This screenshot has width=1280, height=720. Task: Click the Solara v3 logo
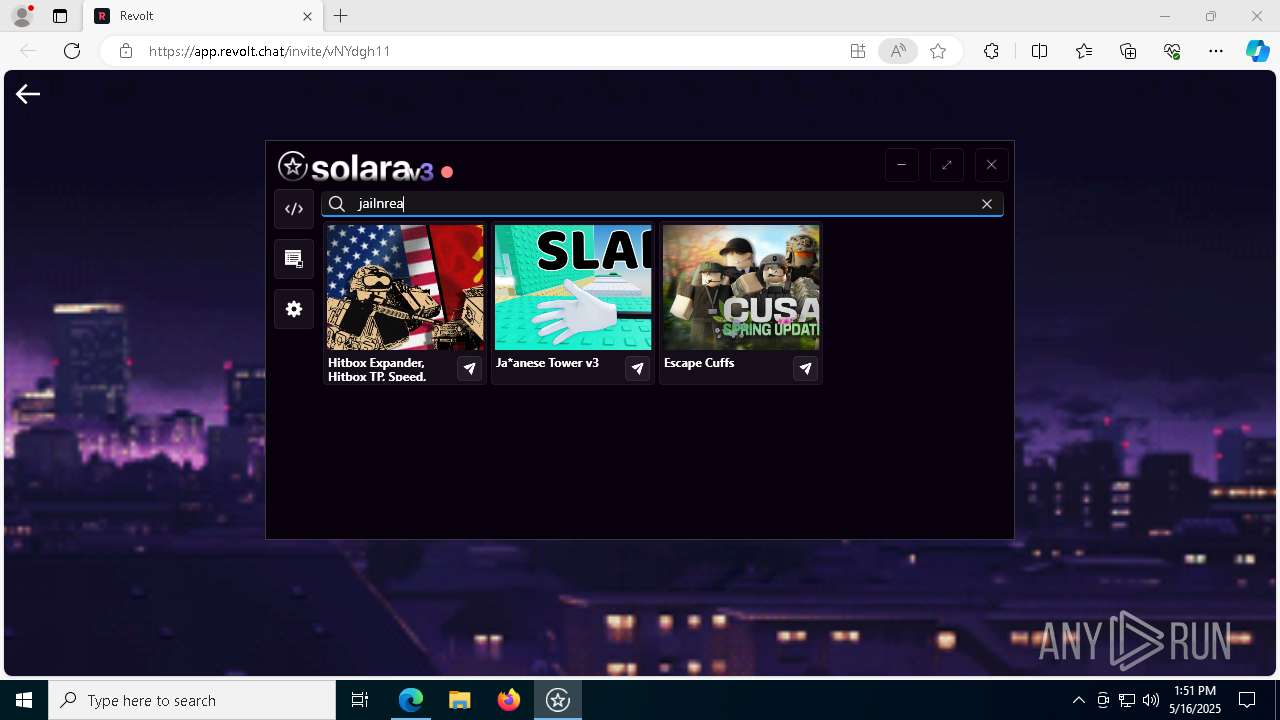(x=355, y=167)
